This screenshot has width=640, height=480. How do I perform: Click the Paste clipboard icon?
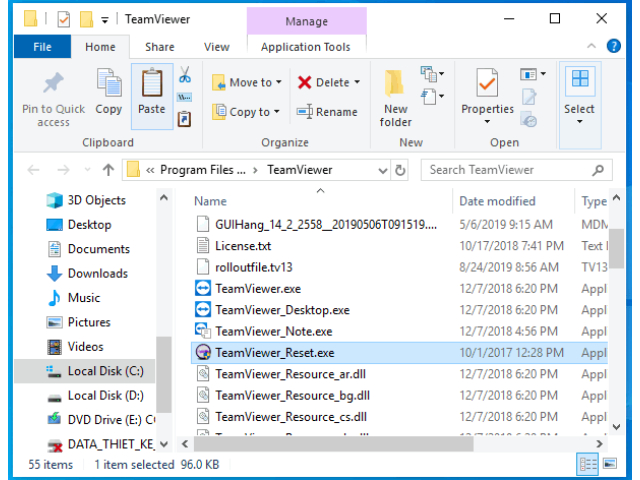coord(152,83)
